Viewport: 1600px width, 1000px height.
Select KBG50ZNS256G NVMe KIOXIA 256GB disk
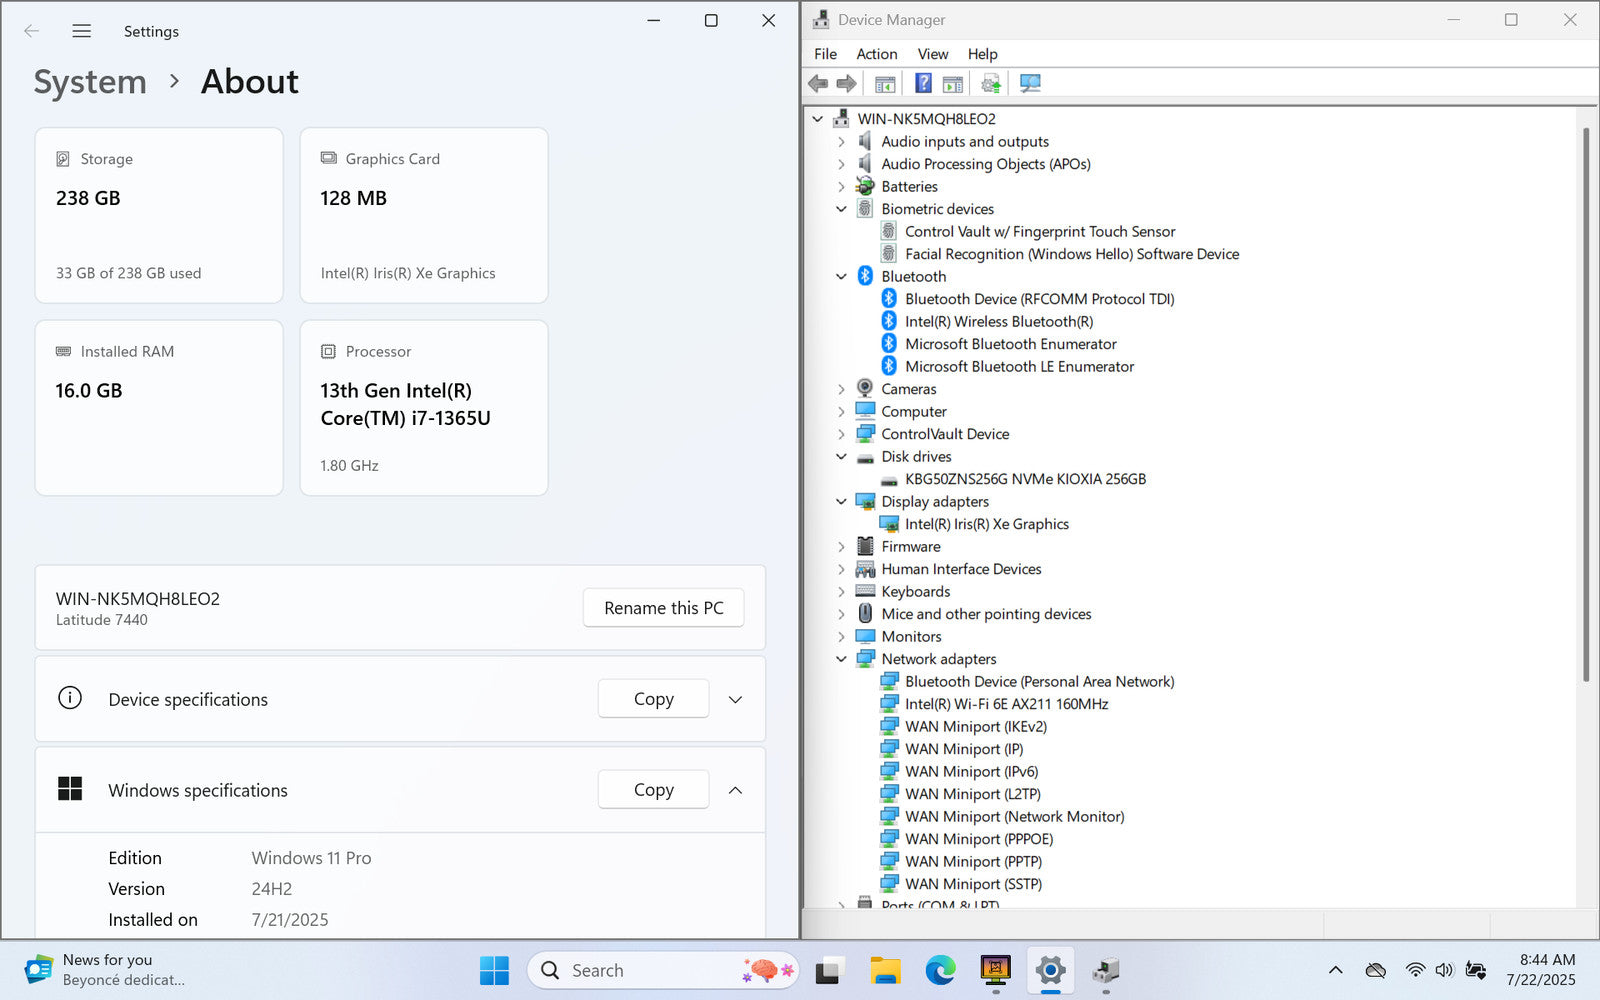(1025, 479)
